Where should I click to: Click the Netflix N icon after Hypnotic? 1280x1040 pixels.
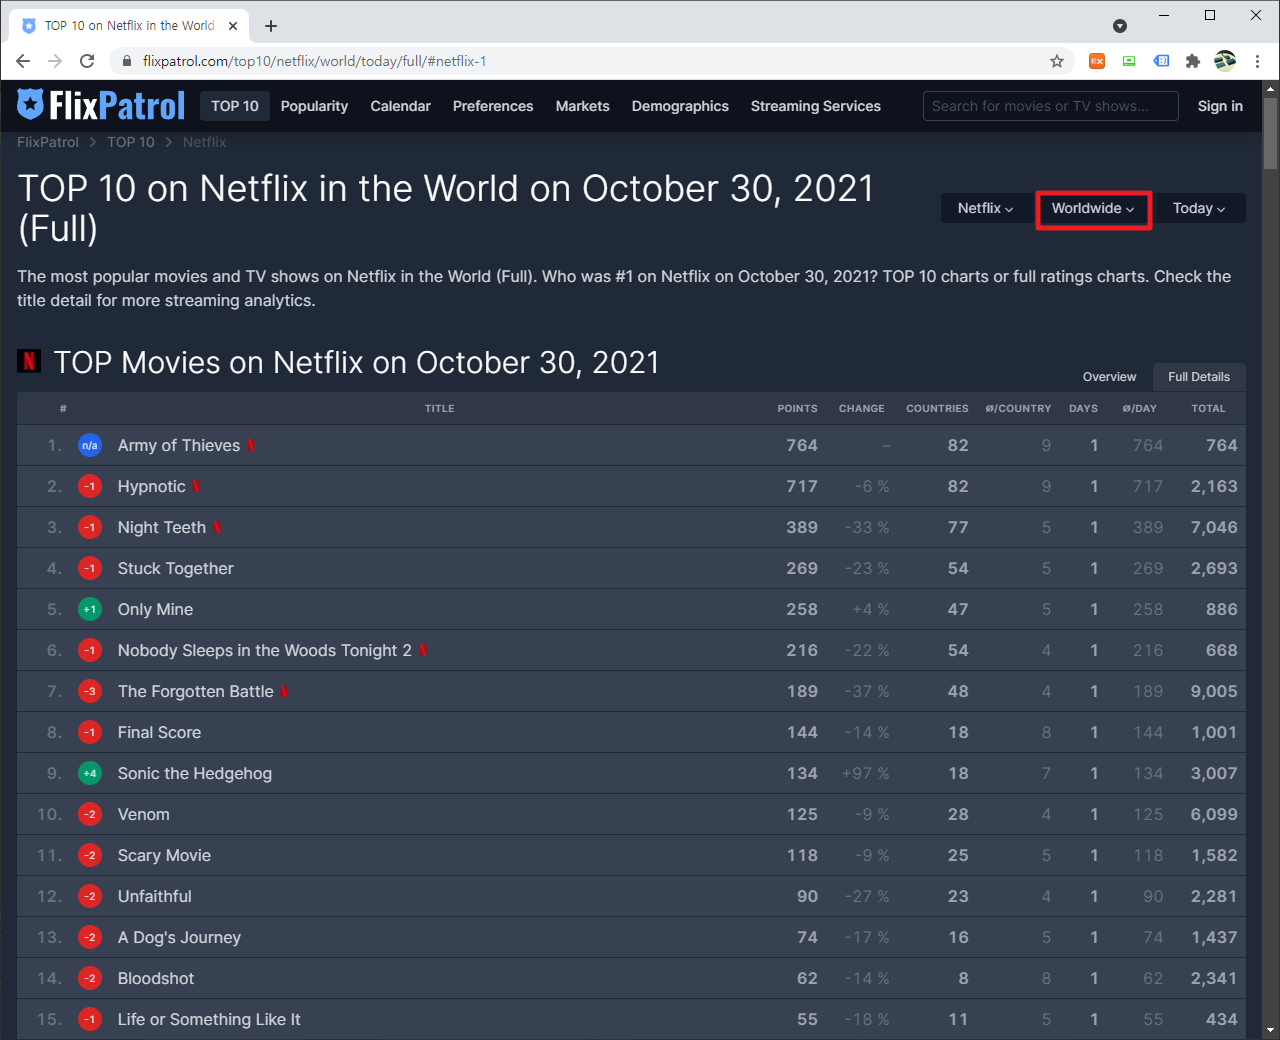(196, 486)
